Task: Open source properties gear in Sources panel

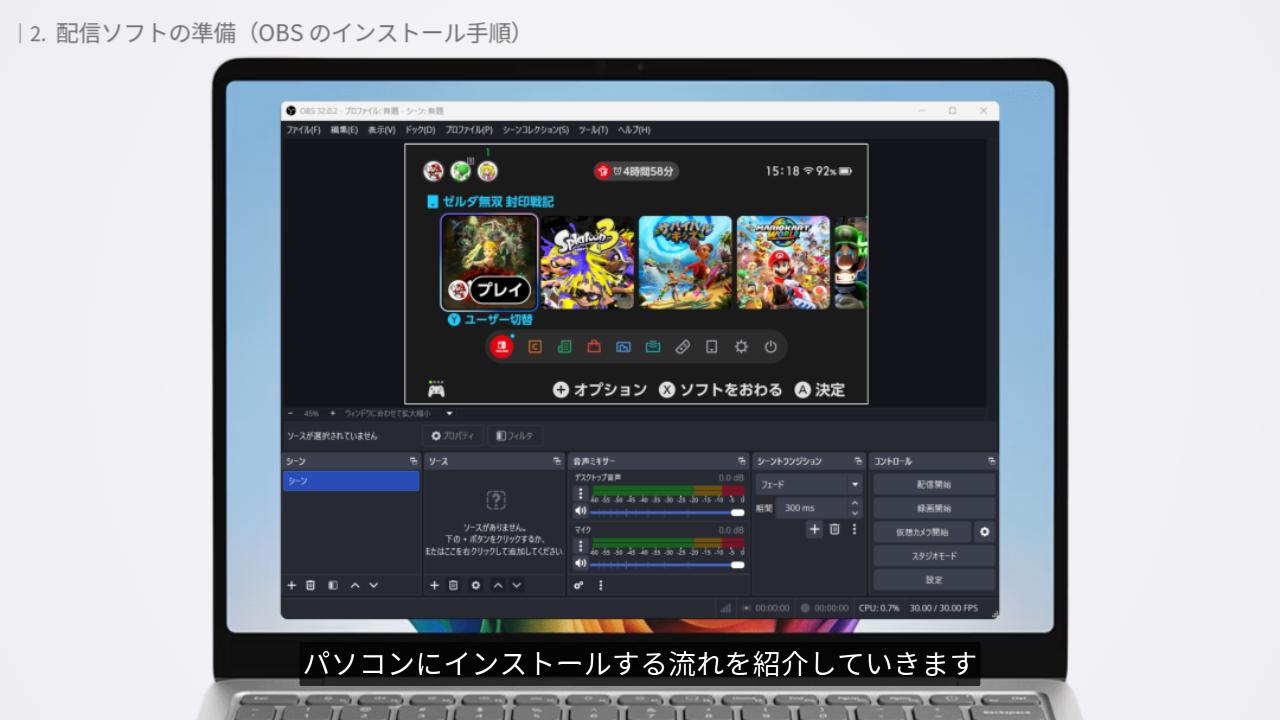Action: 475,585
